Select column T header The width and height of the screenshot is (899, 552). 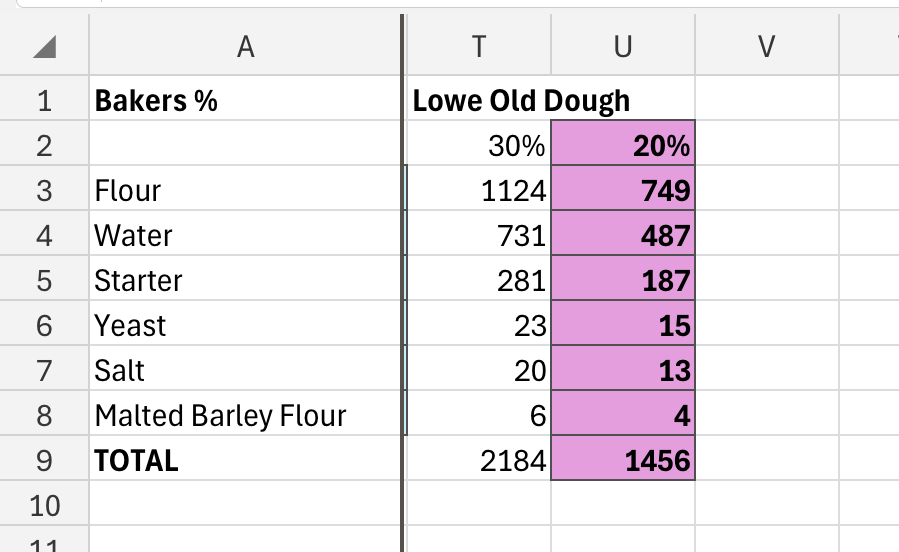[x=479, y=47]
